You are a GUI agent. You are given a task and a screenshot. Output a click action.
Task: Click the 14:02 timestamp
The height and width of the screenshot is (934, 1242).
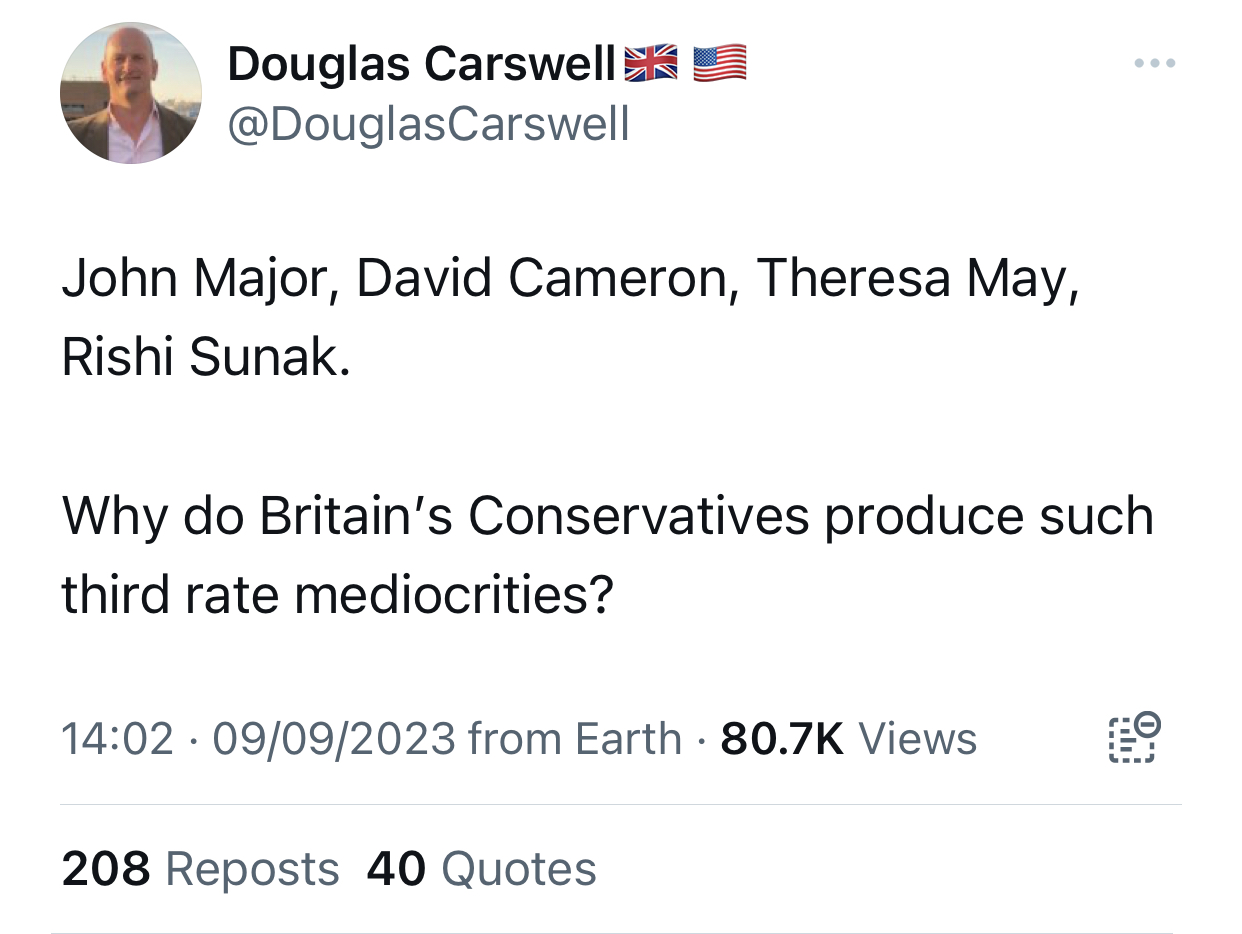pos(117,739)
